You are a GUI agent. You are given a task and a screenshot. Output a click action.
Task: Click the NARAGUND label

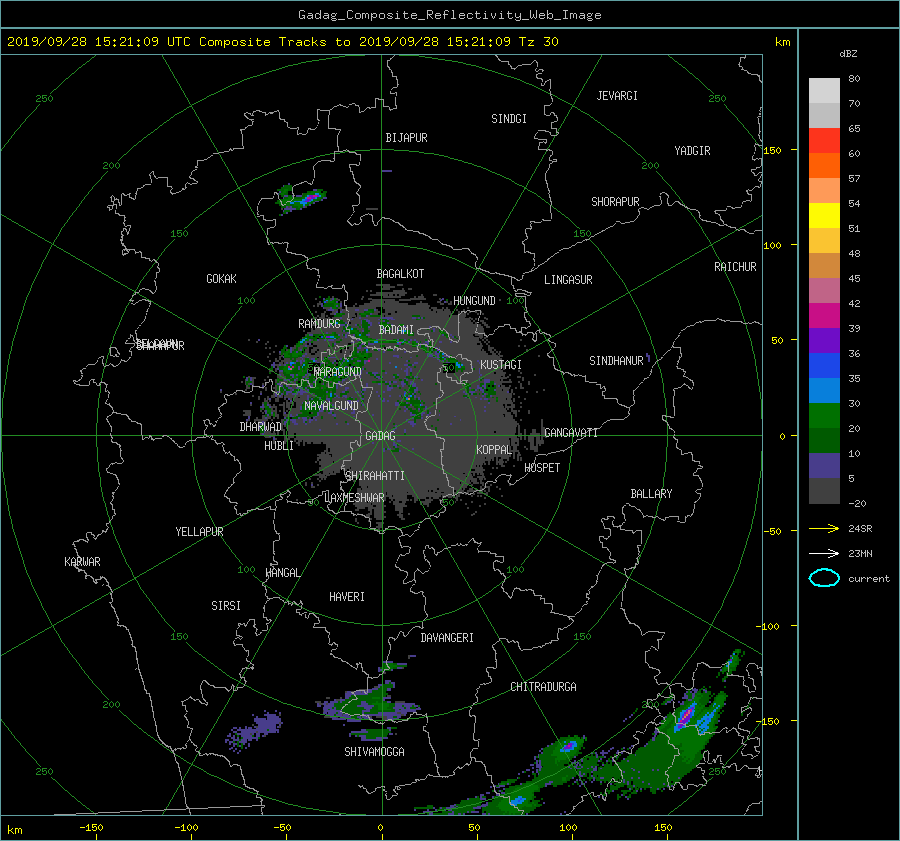click(x=338, y=372)
